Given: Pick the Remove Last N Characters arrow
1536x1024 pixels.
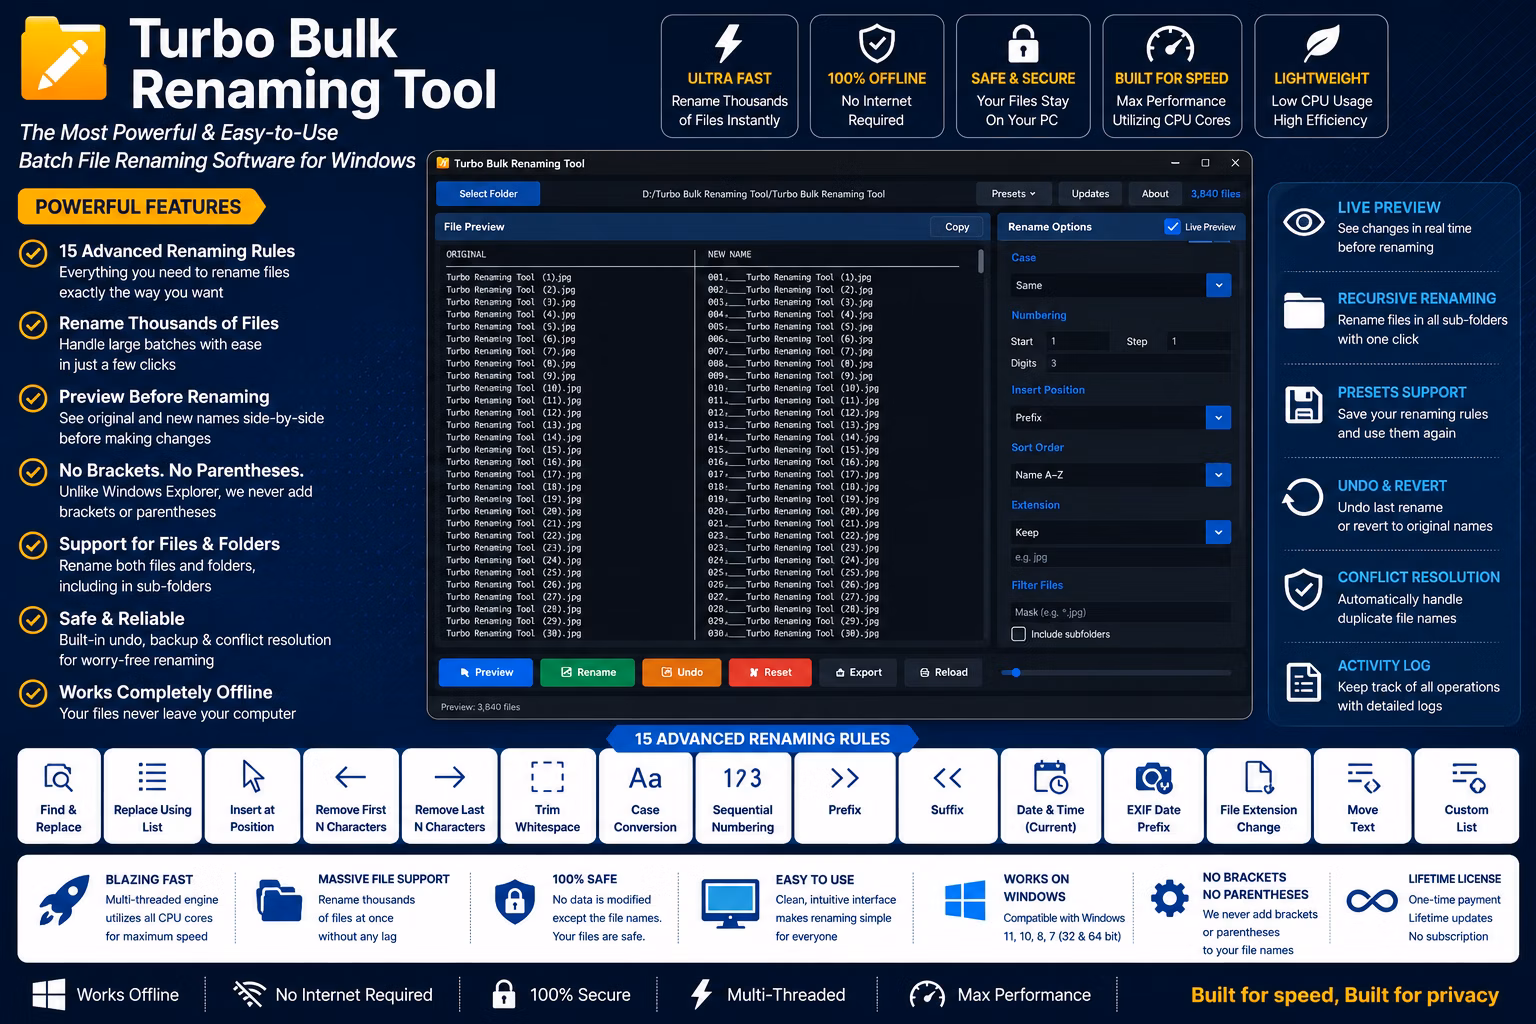Looking at the screenshot, I should click(x=450, y=777).
